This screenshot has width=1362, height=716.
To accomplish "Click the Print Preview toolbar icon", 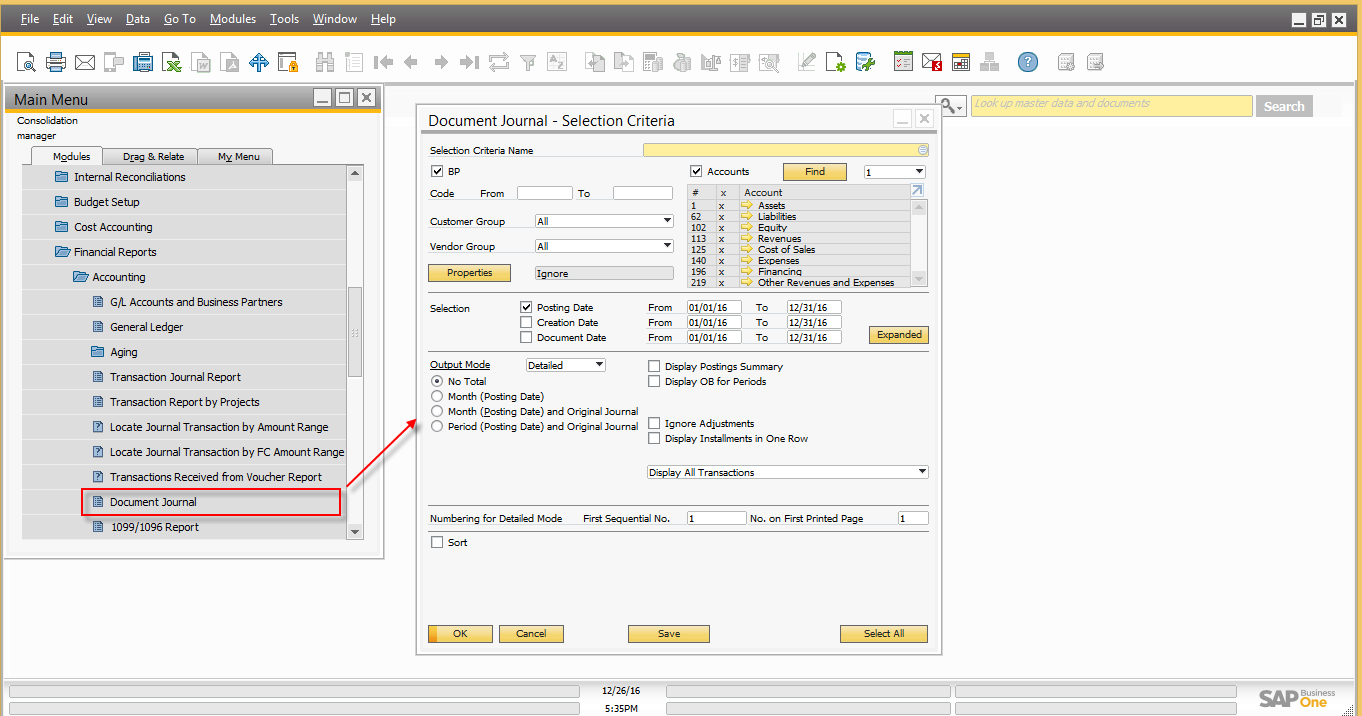I will pos(26,63).
